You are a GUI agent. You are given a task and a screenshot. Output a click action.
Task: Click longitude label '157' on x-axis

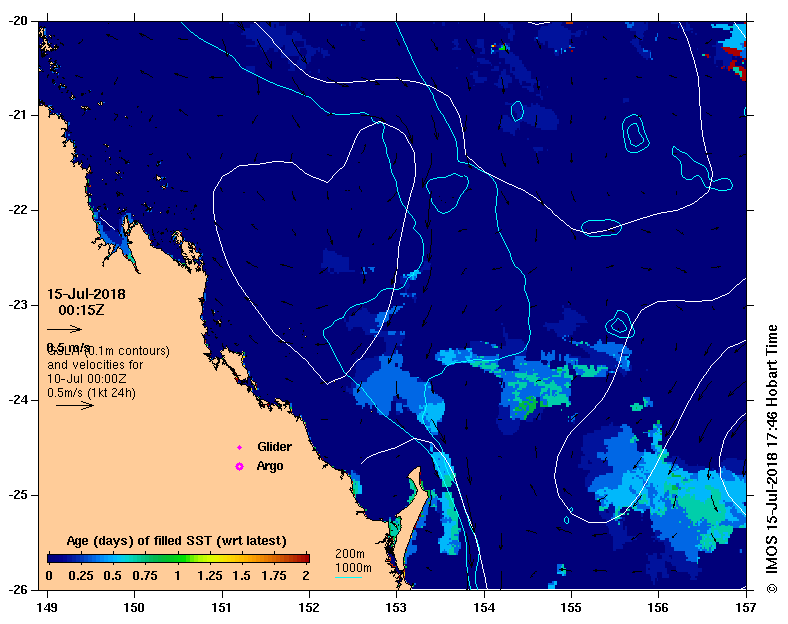[x=746, y=607]
